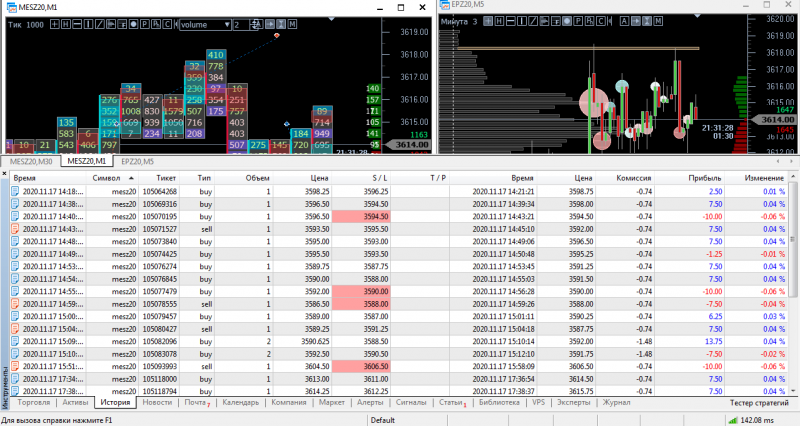Click the H icon in EPZ20,M5 toolbar
800x426 pixels.
click(x=499, y=21)
